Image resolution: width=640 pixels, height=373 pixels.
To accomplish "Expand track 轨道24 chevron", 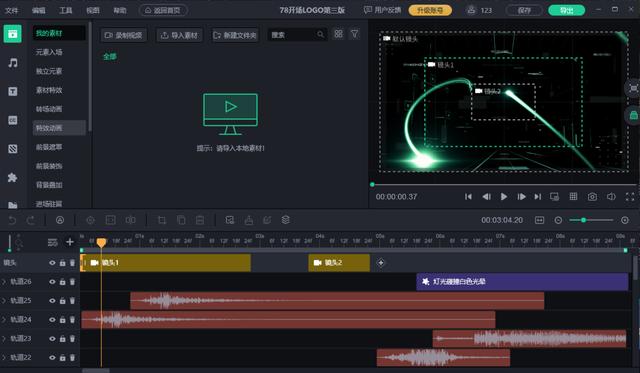I will pyautogui.click(x=4, y=320).
